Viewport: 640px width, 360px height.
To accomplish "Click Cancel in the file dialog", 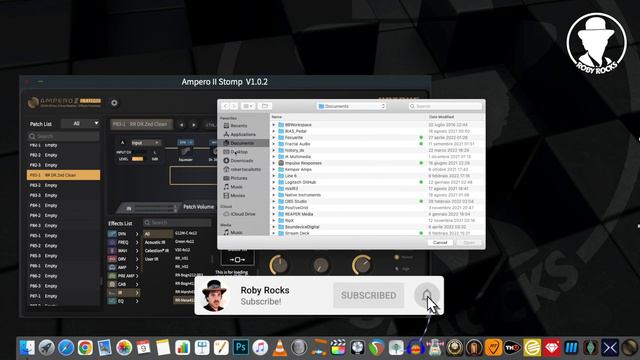I will pos(440,242).
